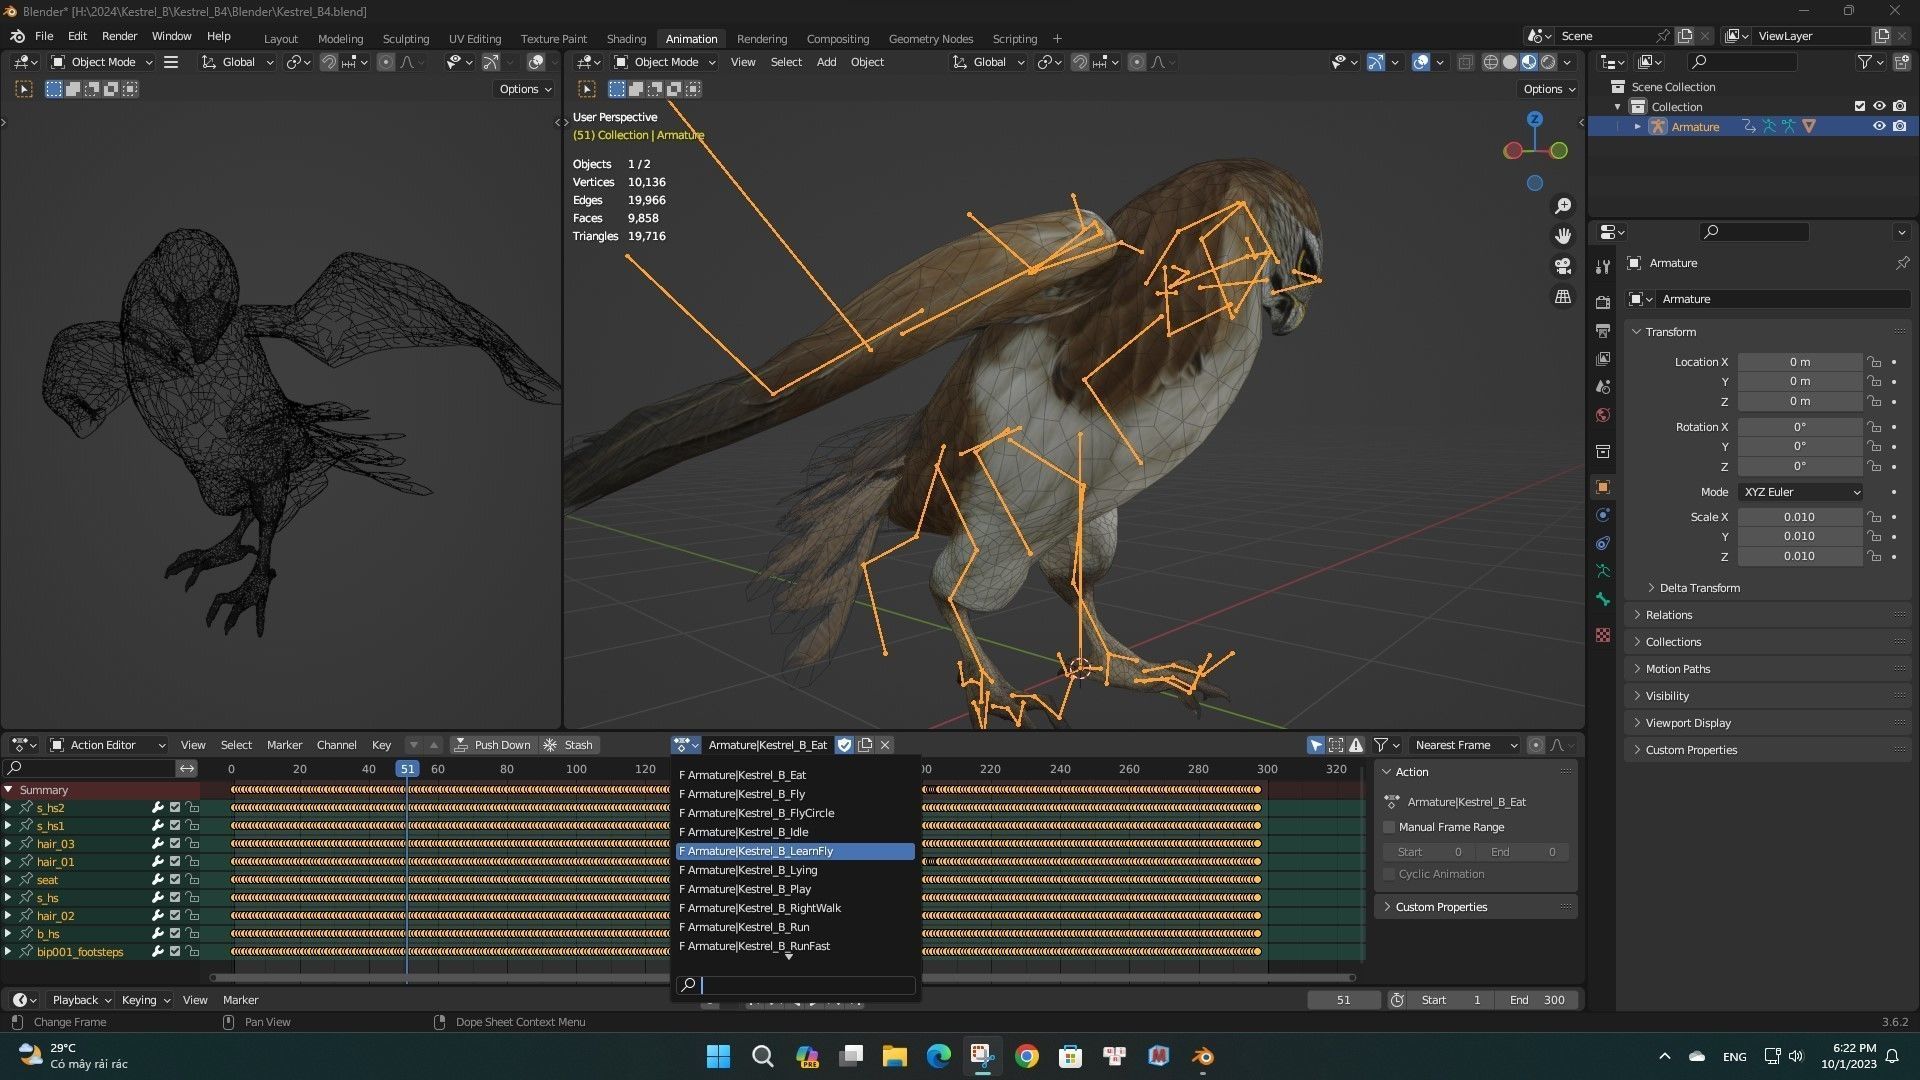Open the Render properties tab icon

[x=1603, y=303]
